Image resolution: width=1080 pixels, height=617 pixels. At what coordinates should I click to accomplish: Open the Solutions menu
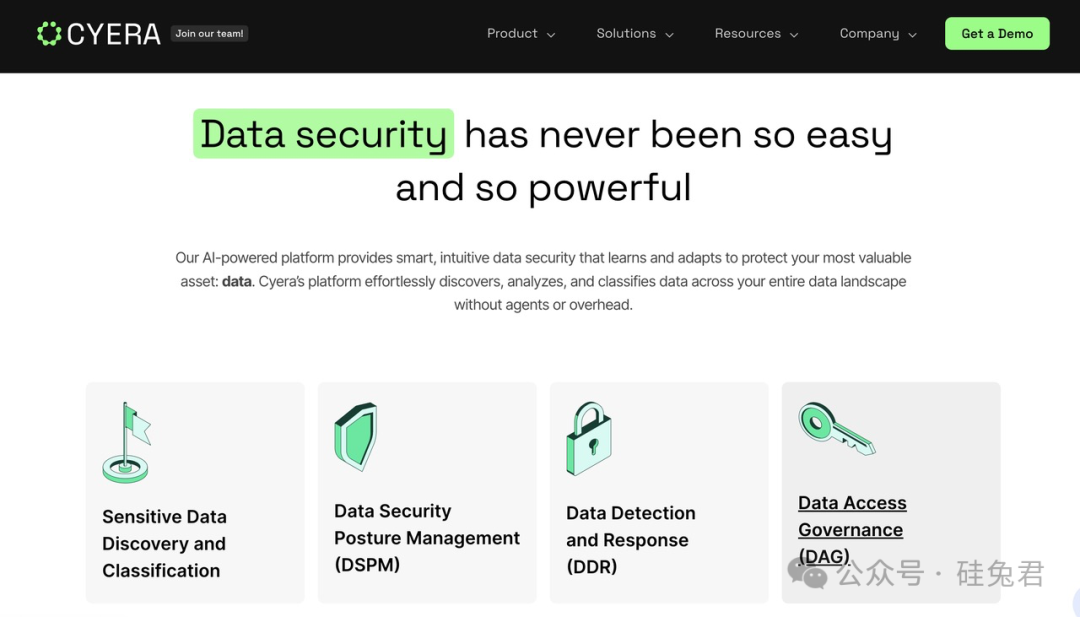(x=626, y=34)
